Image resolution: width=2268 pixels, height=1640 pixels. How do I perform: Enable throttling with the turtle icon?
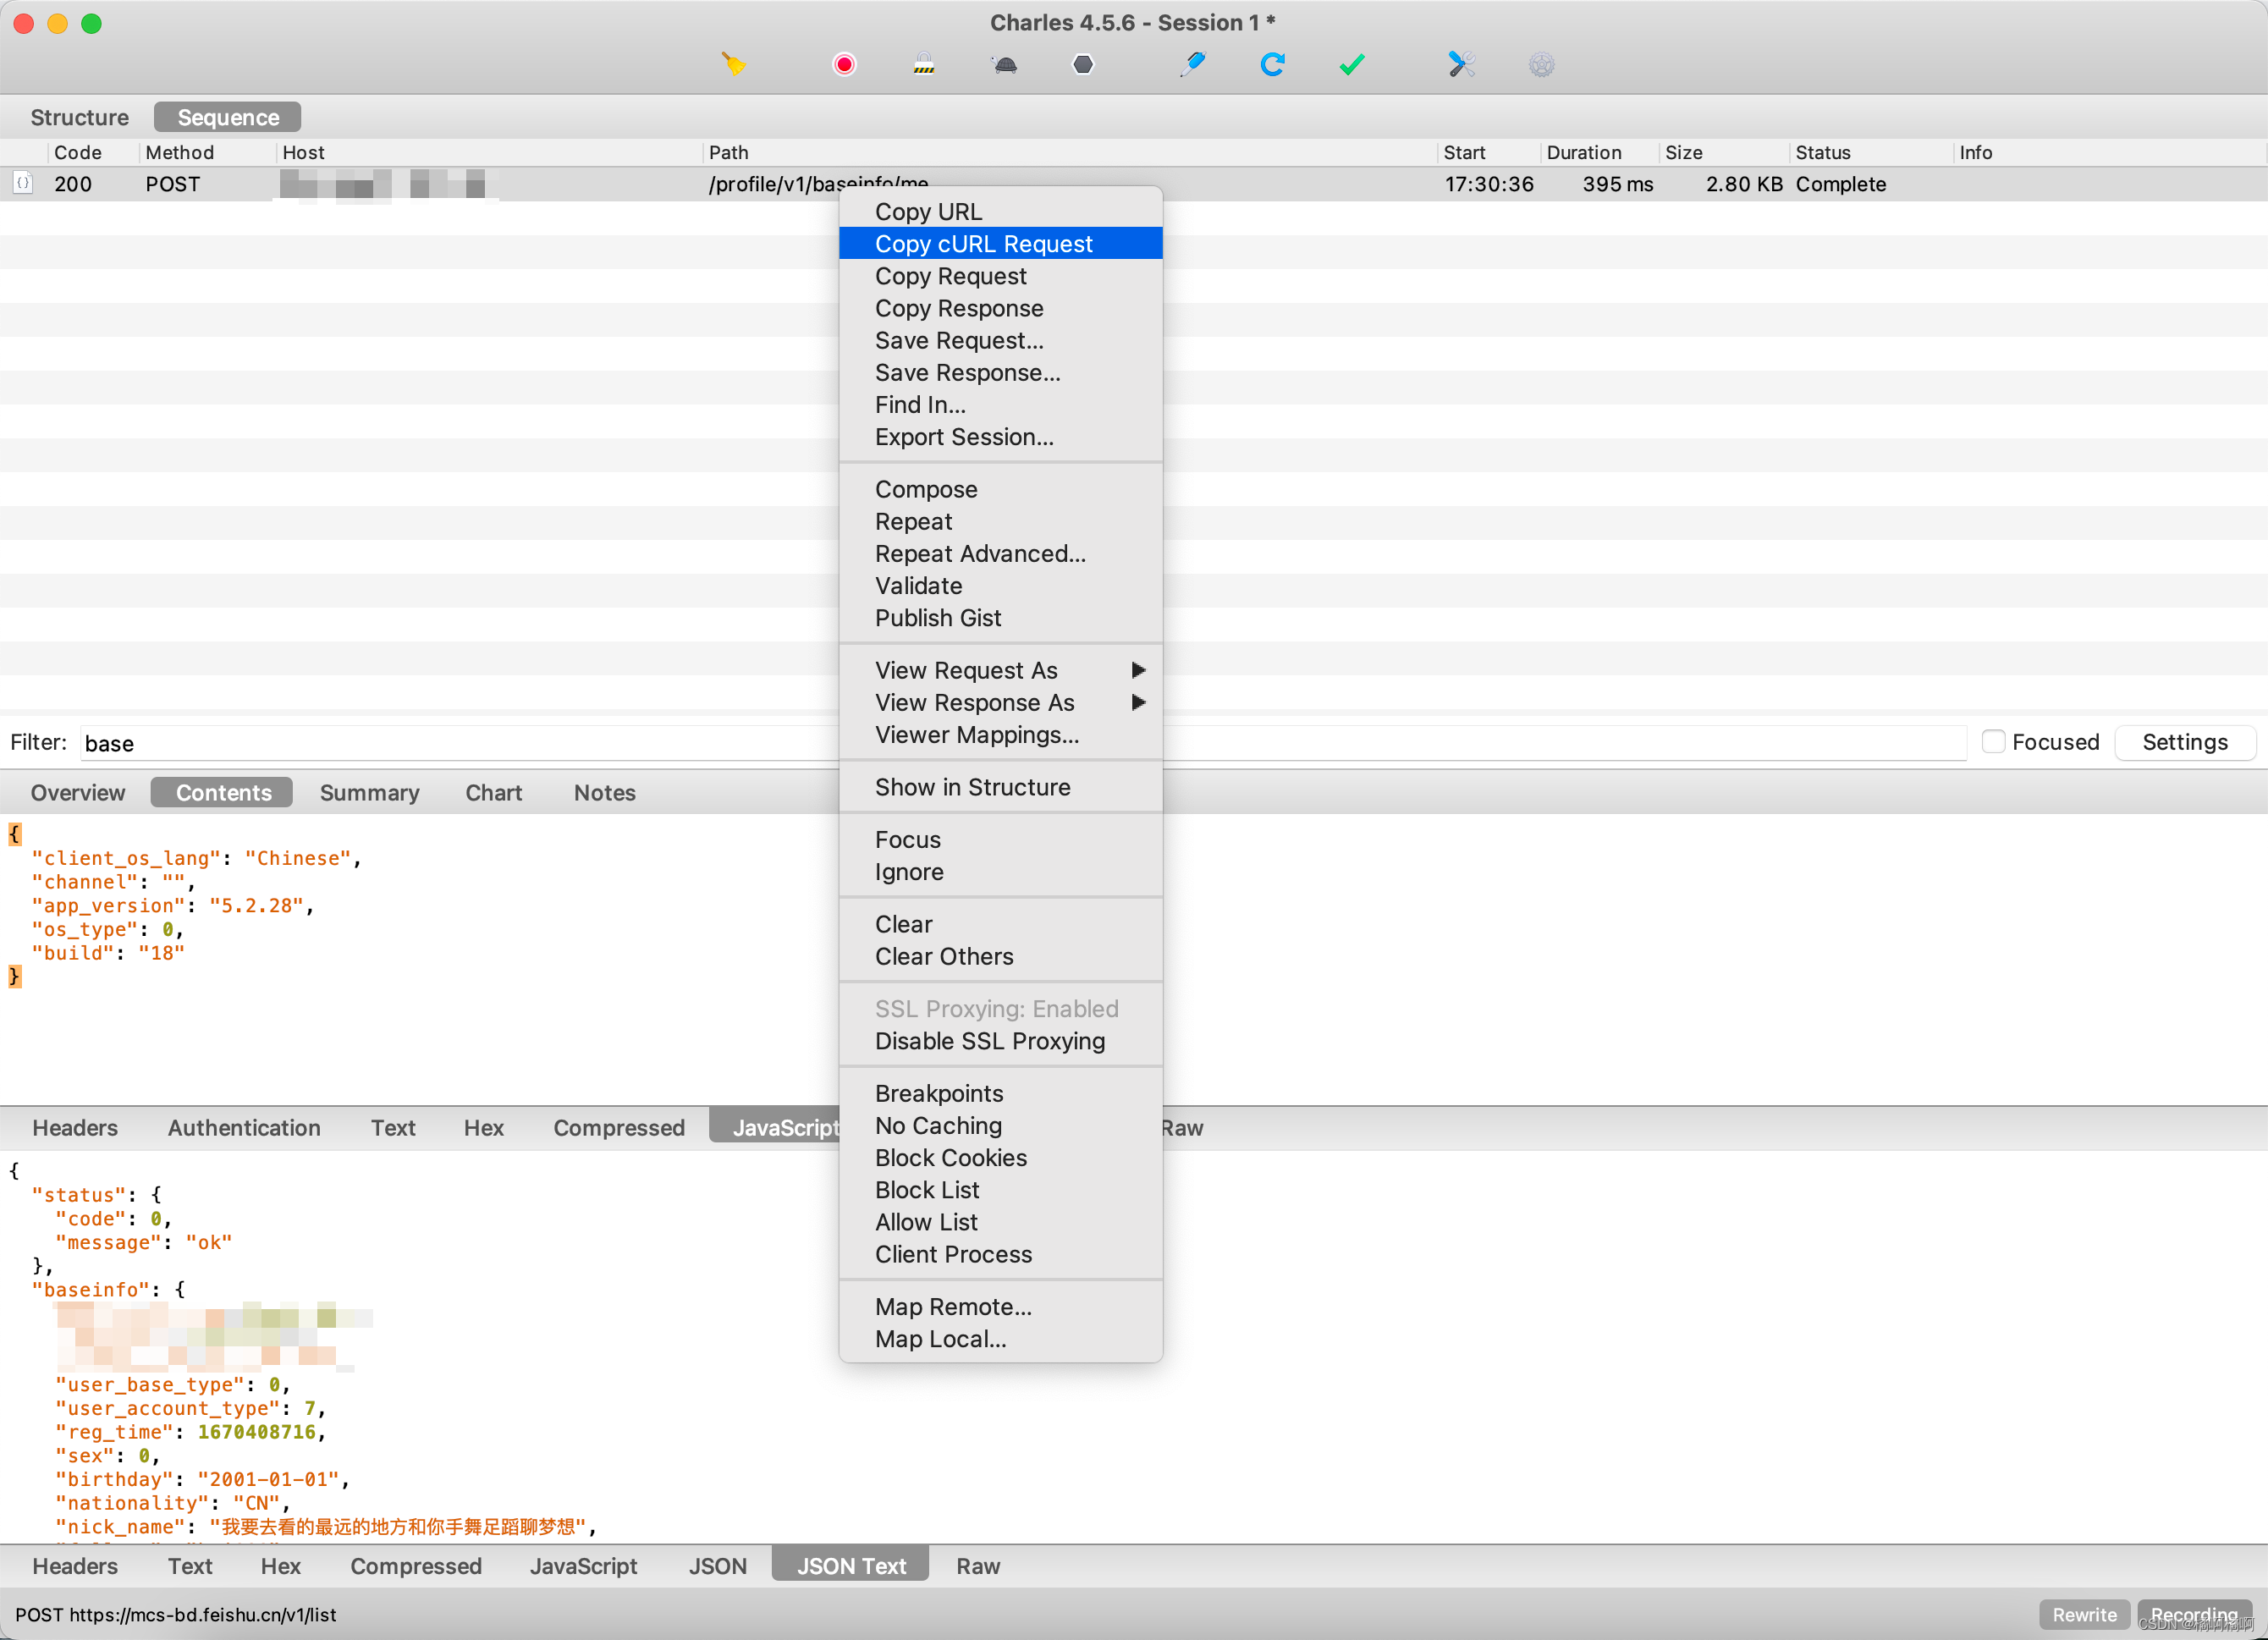[1004, 65]
